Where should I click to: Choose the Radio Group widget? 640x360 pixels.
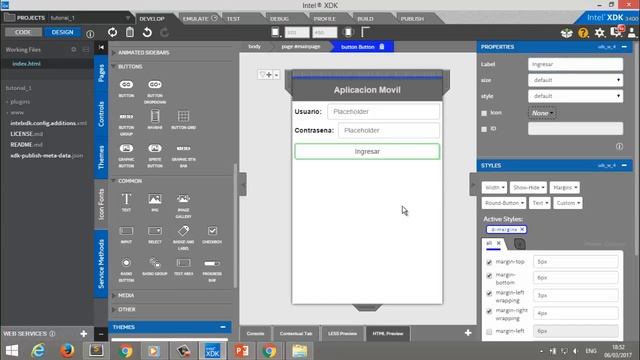click(155, 267)
